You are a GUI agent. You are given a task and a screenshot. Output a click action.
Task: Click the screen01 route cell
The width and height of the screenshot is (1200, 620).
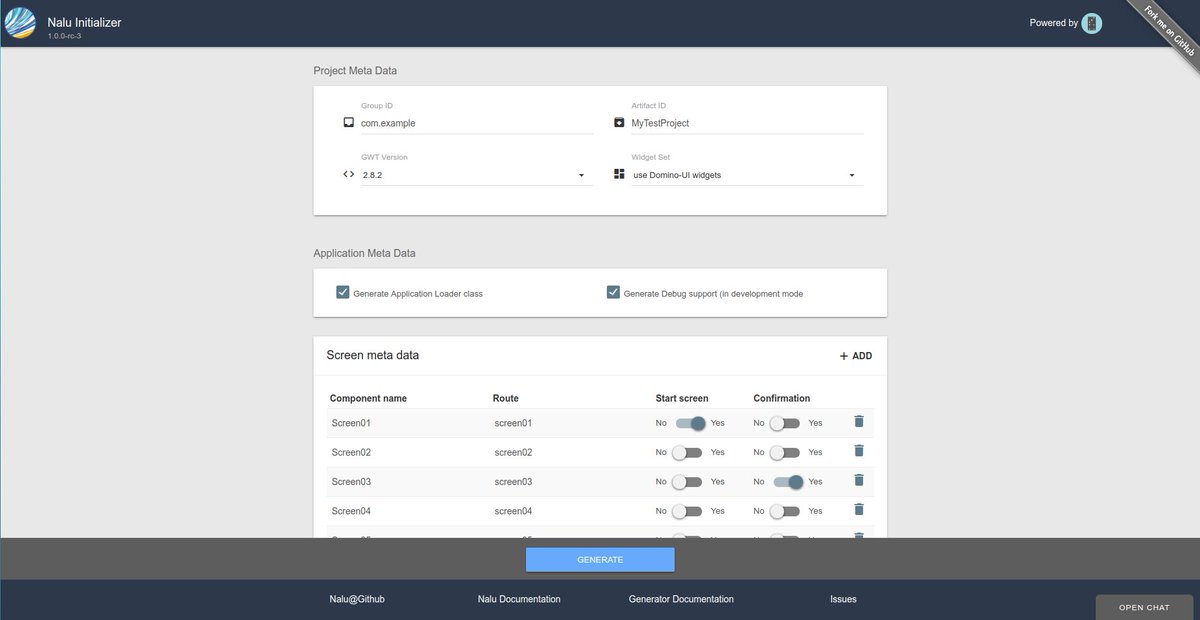coord(513,423)
